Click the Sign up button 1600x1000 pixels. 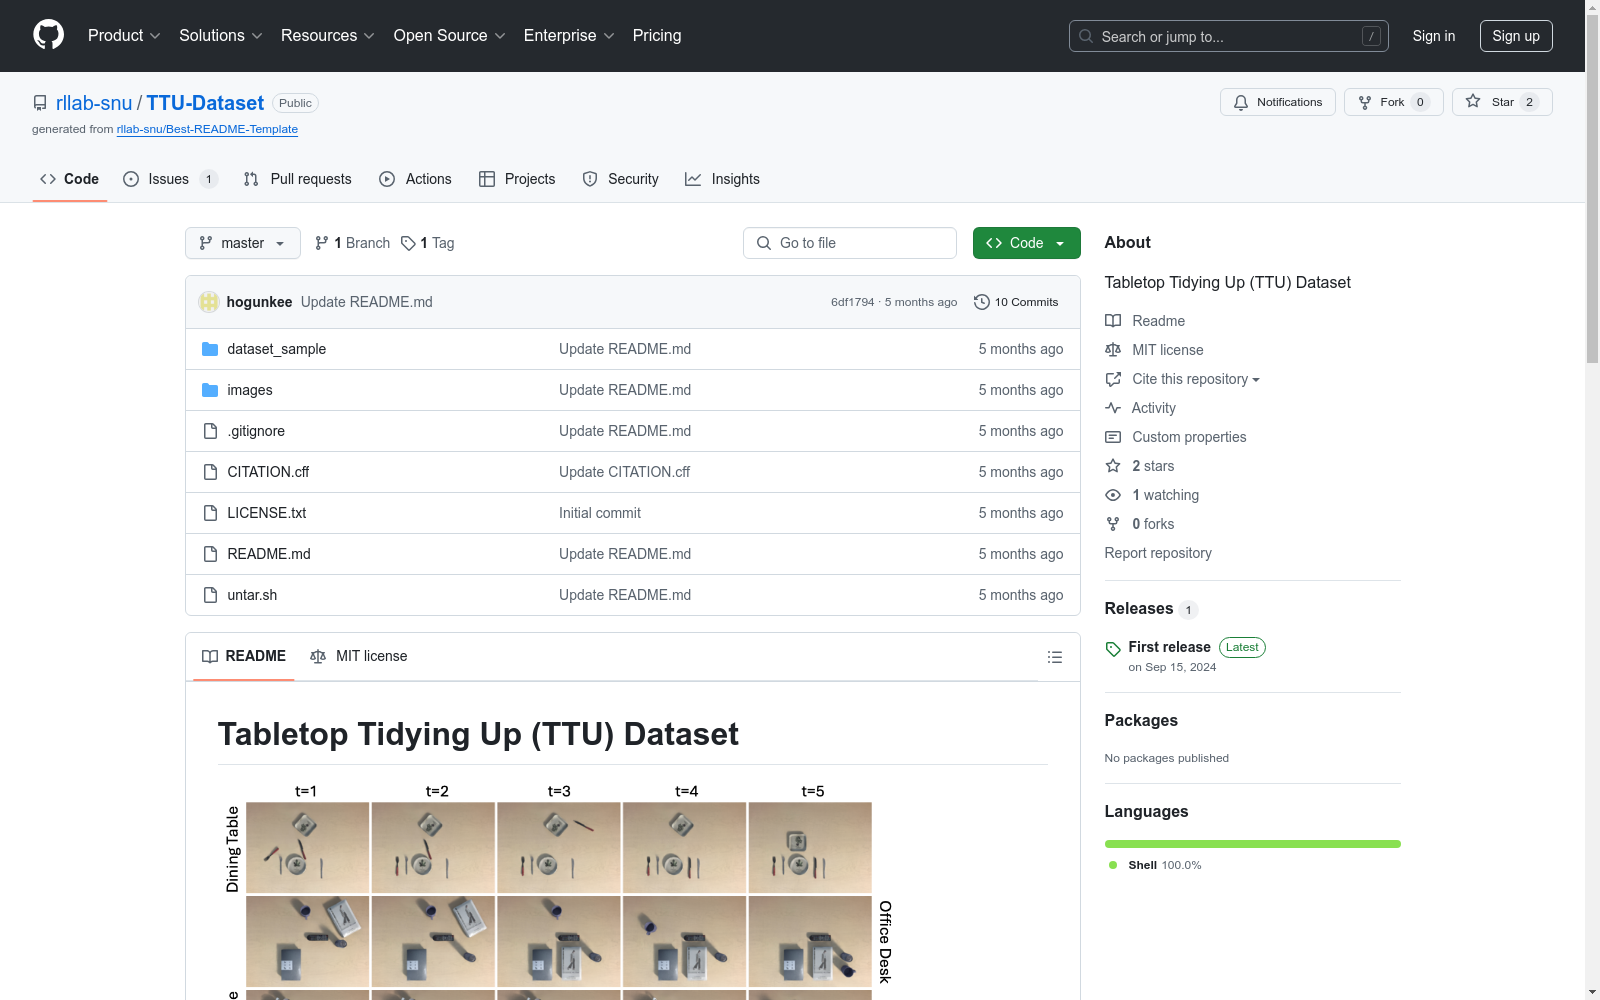(x=1516, y=36)
